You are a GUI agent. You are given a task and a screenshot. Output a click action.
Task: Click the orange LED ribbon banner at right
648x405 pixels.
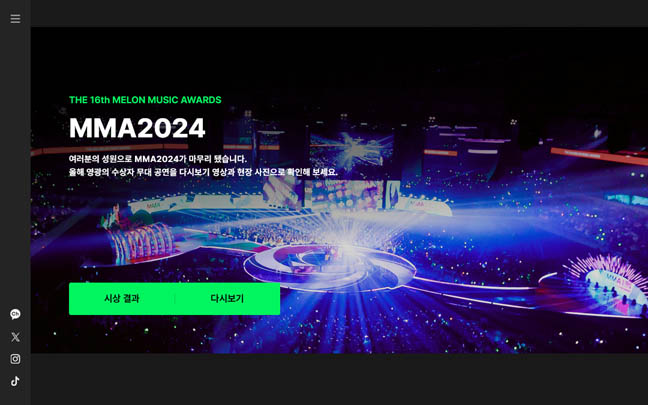point(599,156)
